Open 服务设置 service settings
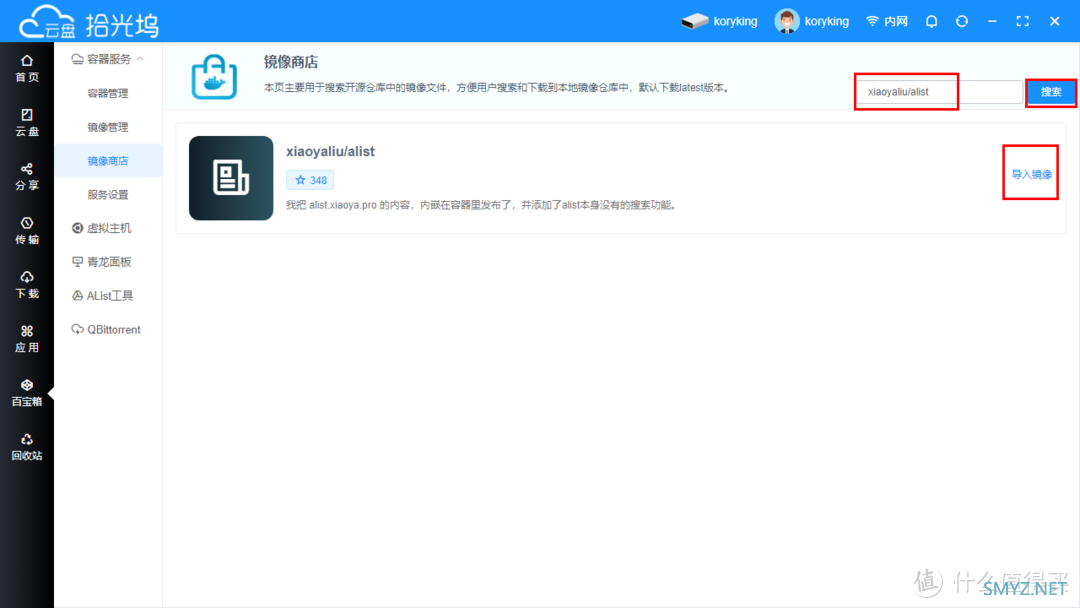1080x608 pixels. (x=108, y=194)
